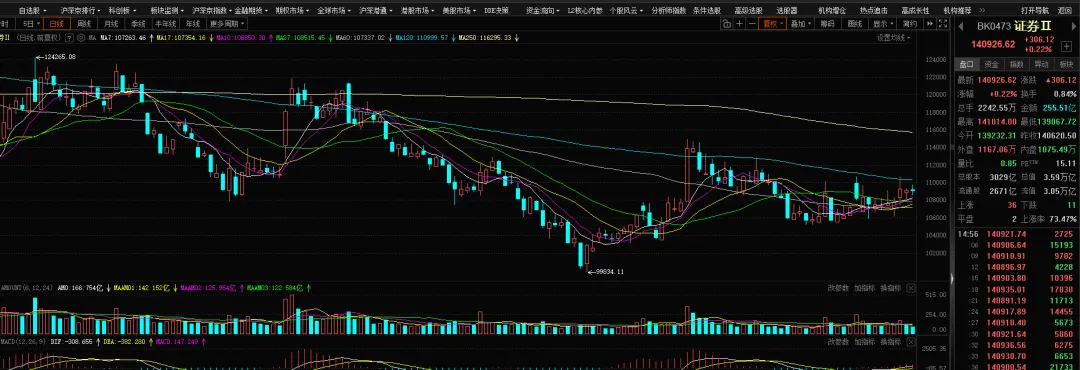The width and height of the screenshot is (1080, 370).
Task: Switch to 月线 period tab
Action: pyautogui.click(x=112, y=23)
